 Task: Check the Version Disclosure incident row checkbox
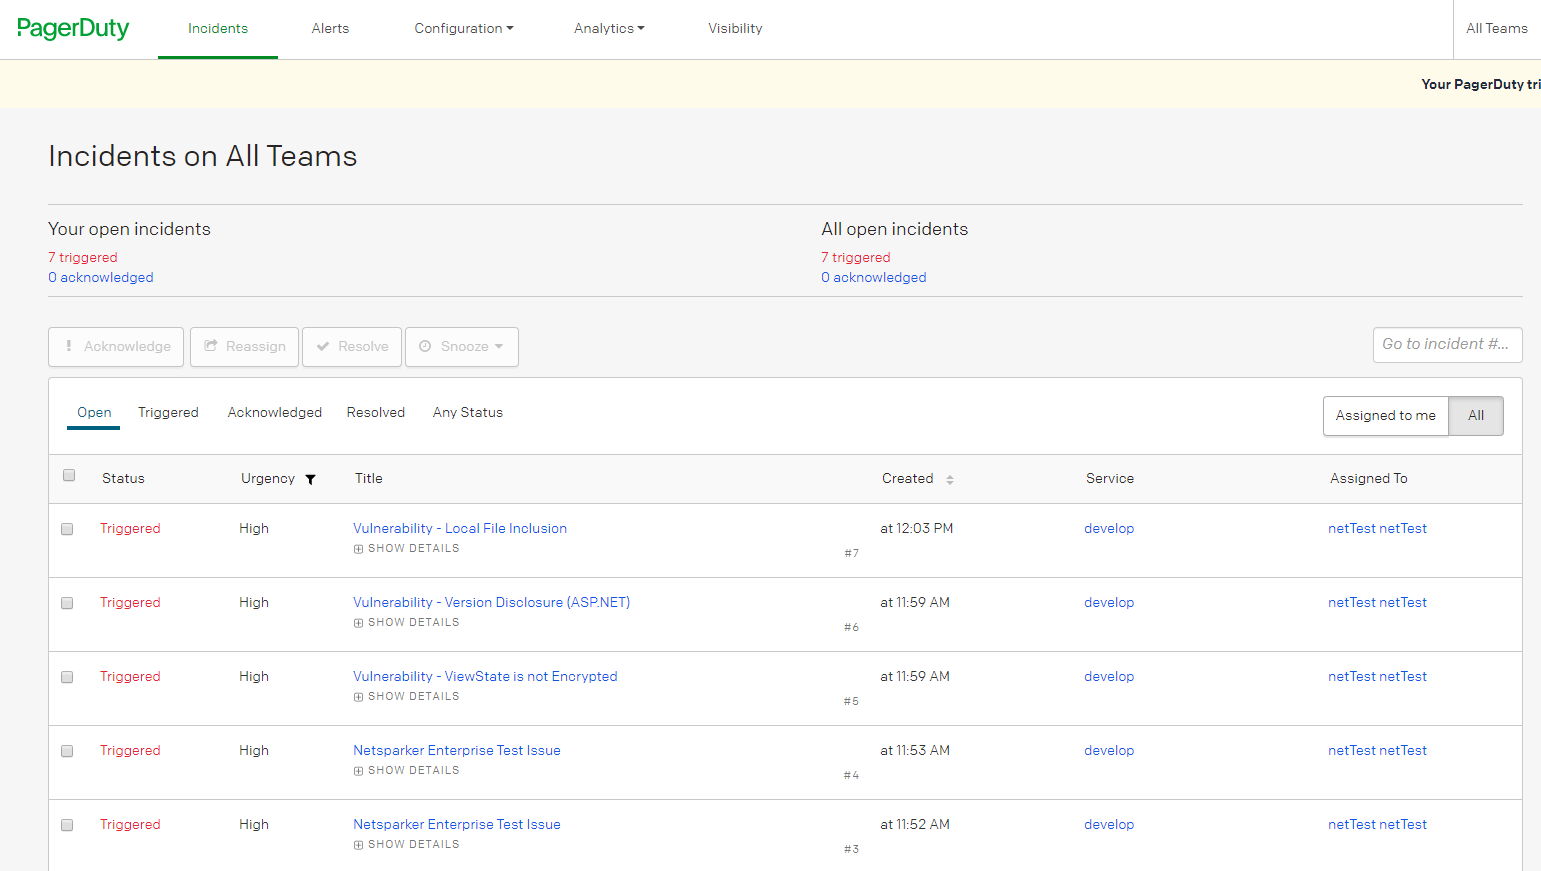(66, 603)
